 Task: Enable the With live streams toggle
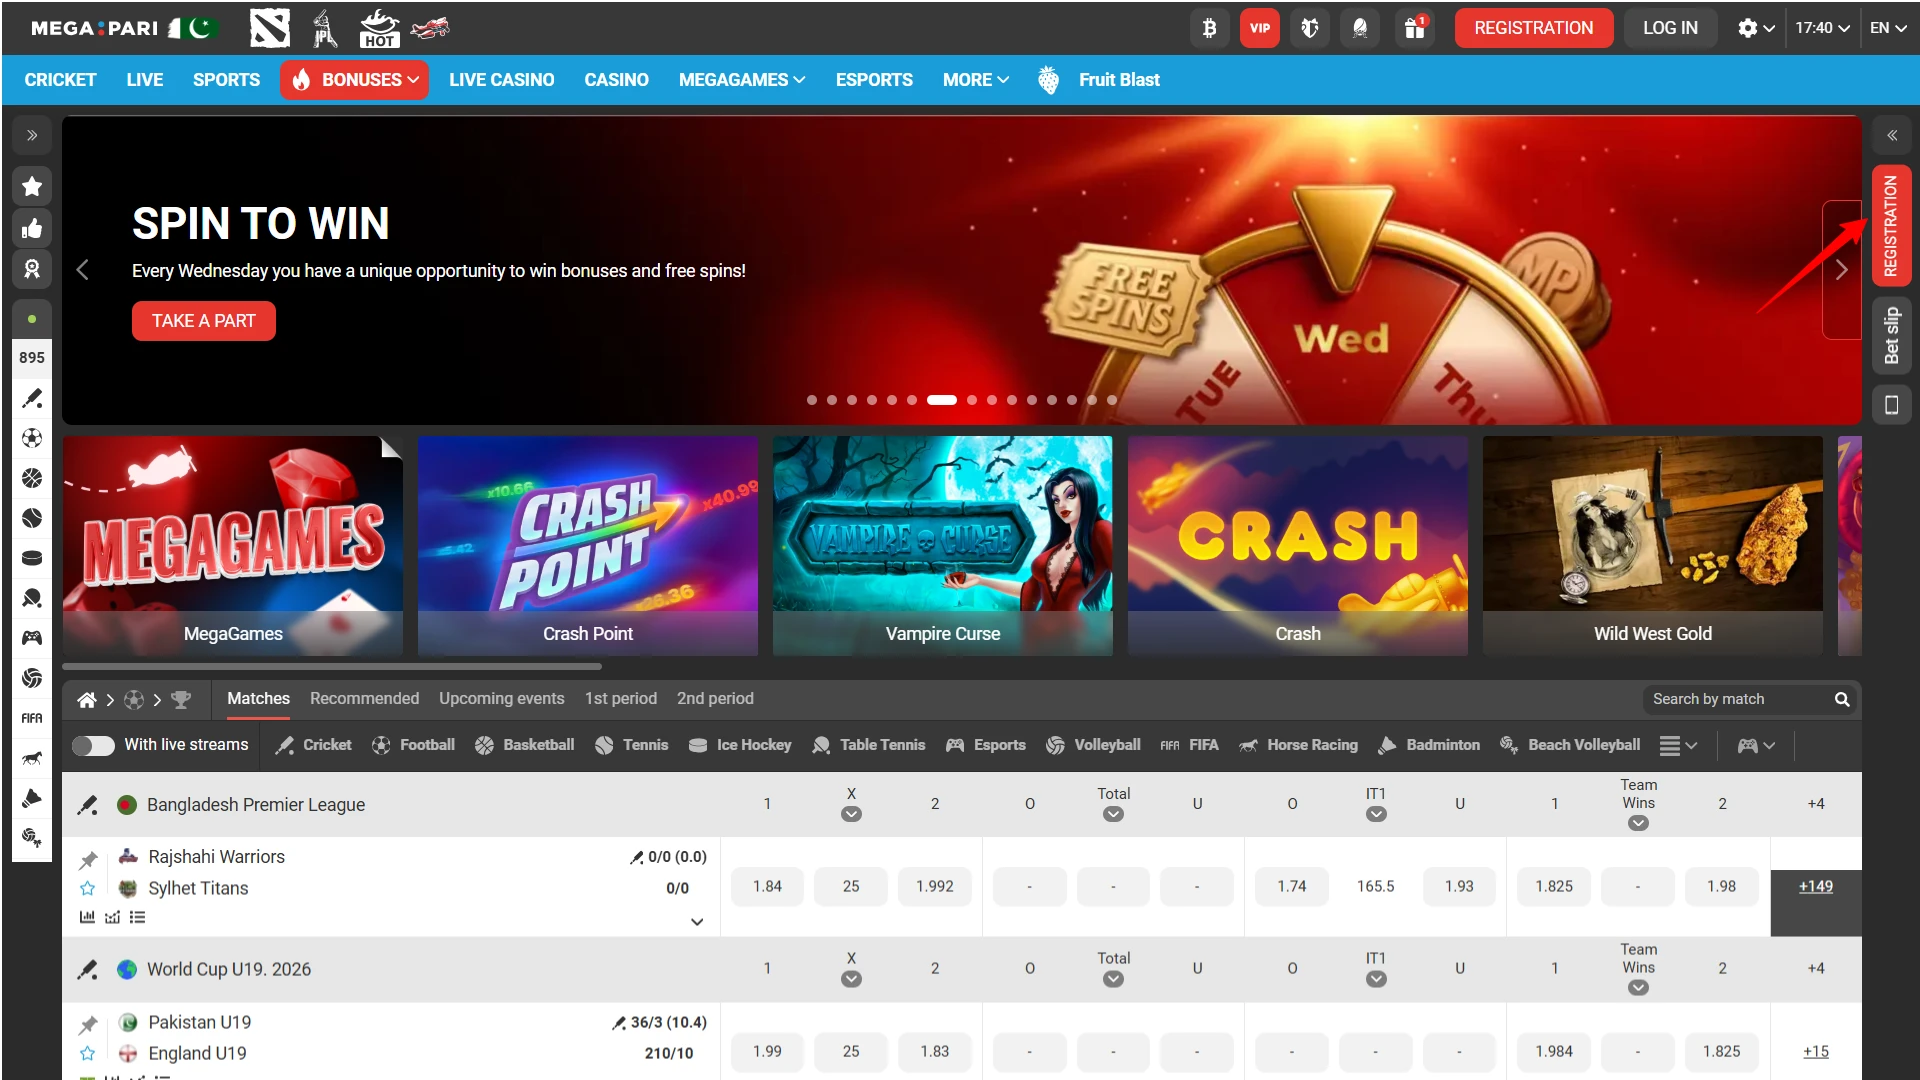pyautogui.click(x=93, y=745)
